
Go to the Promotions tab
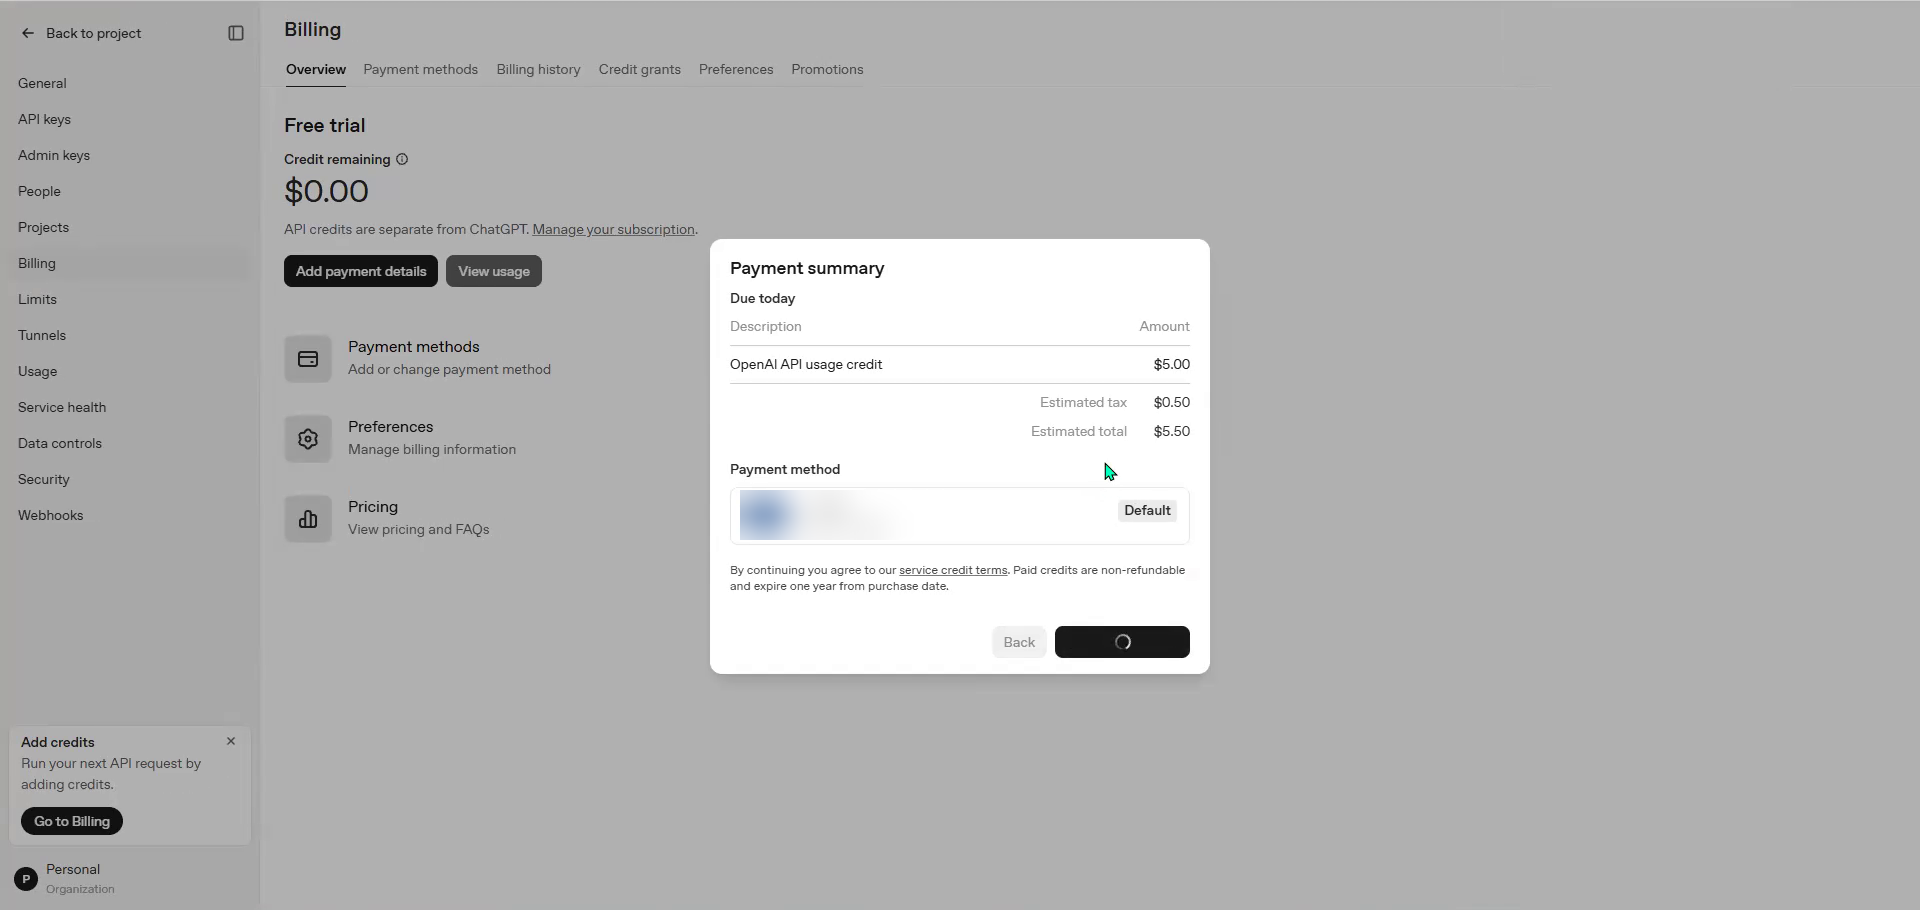pyautogui.click(x=827, y=69)
